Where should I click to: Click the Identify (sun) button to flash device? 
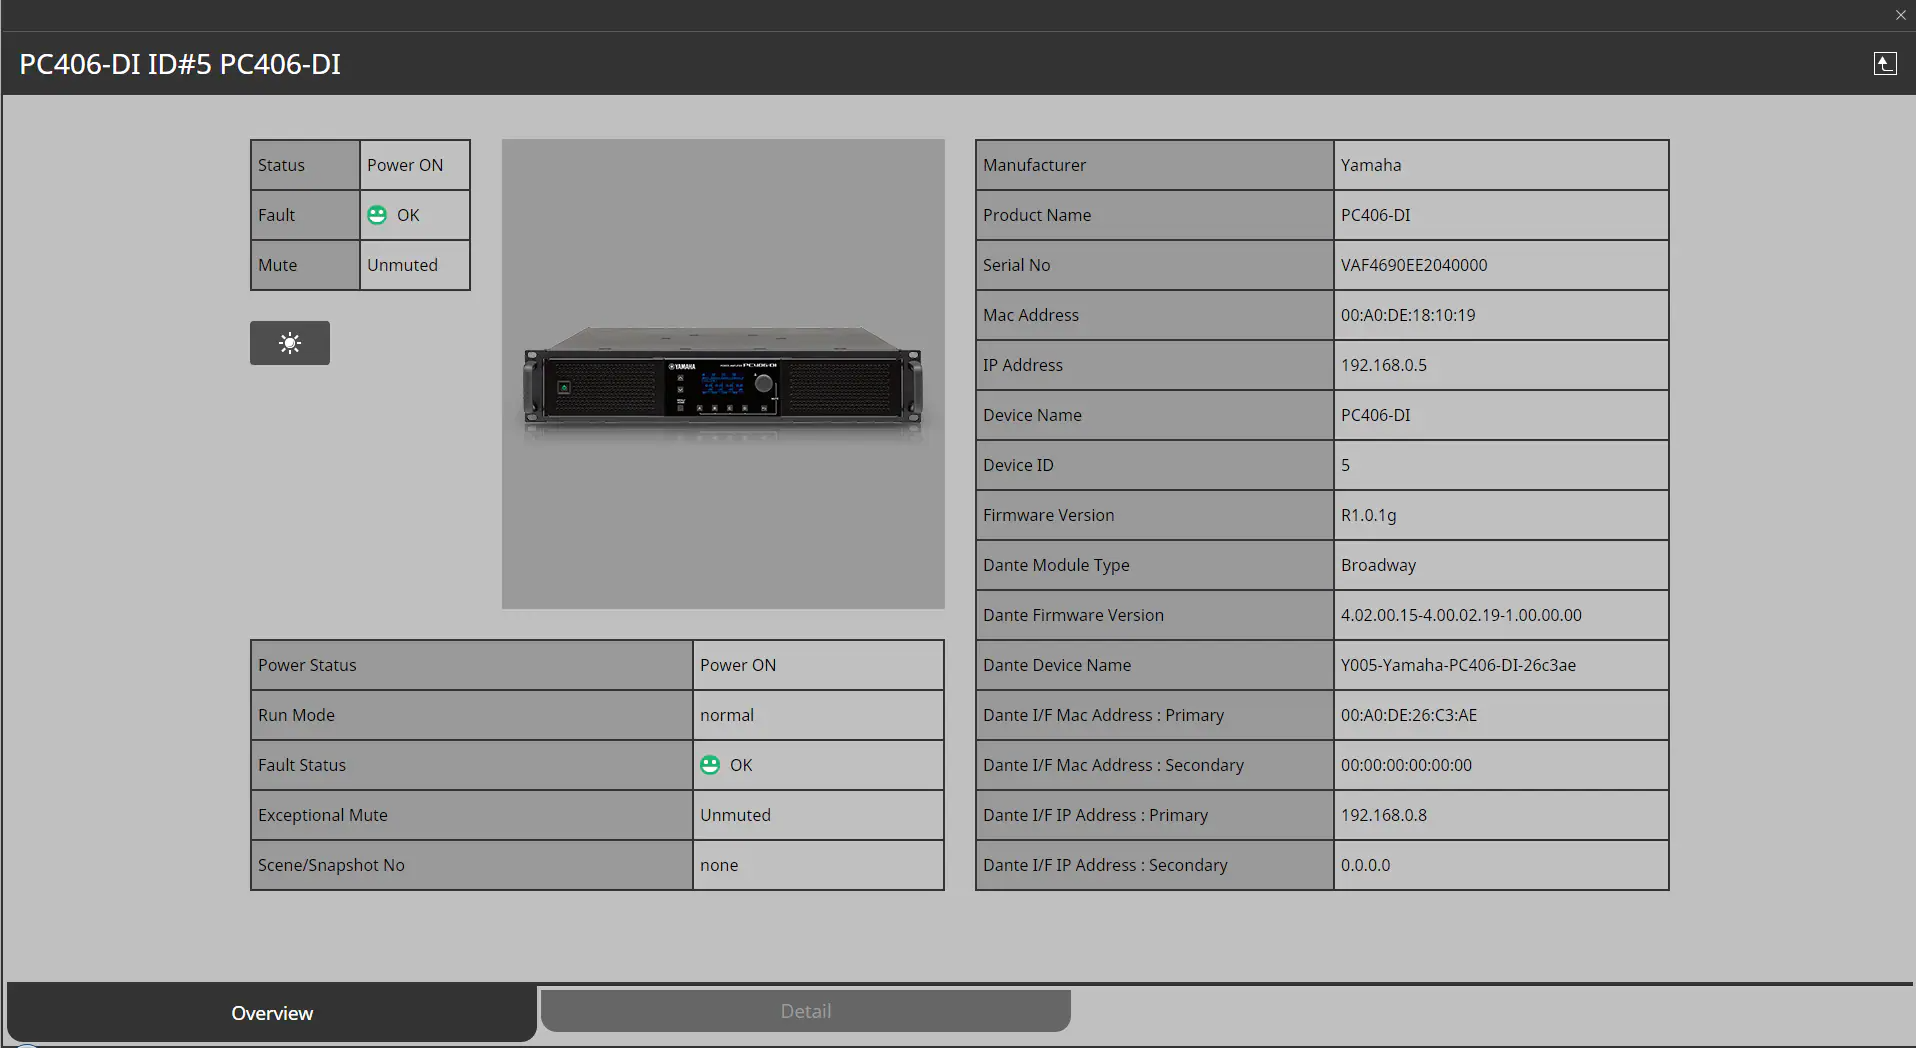click(289, 342)
